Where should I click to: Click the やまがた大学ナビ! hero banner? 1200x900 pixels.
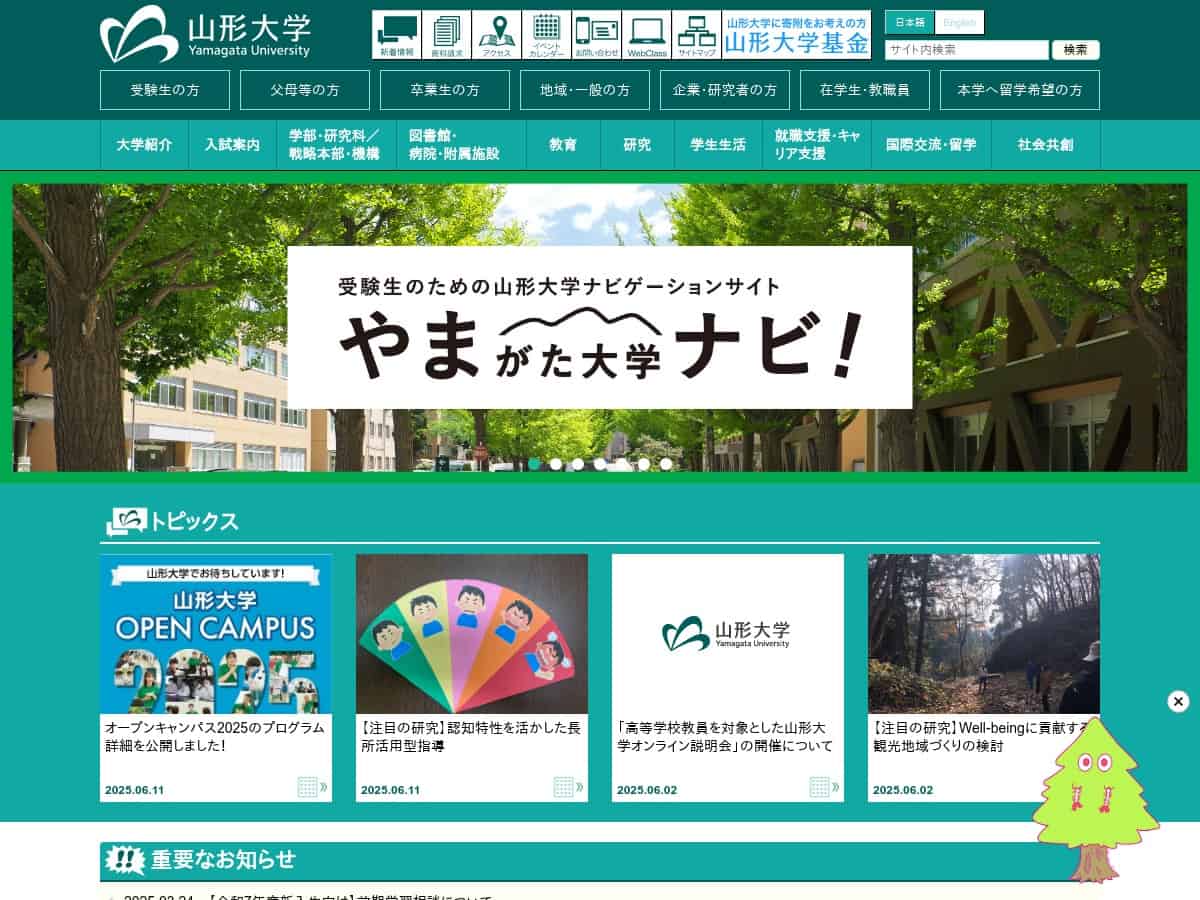click(600, 327)
